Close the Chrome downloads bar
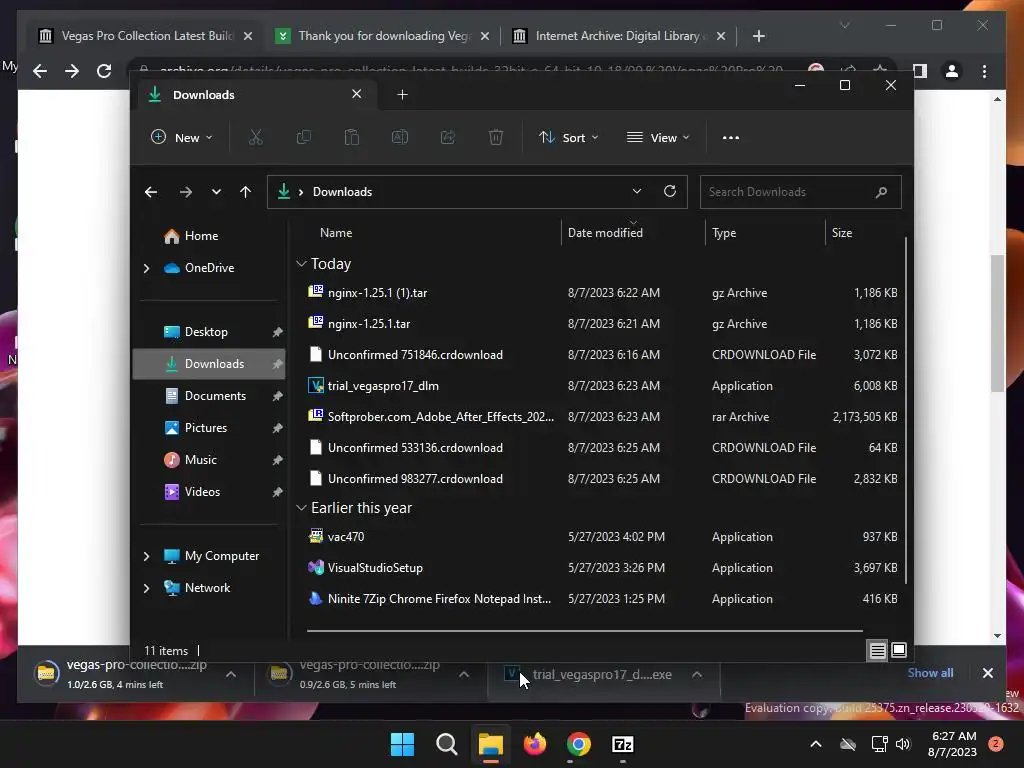This screenshot has height=768, width=1024. click(x=987, y=673)
